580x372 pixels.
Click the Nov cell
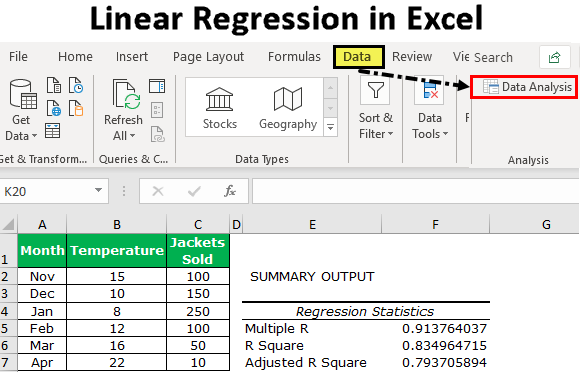42,276
